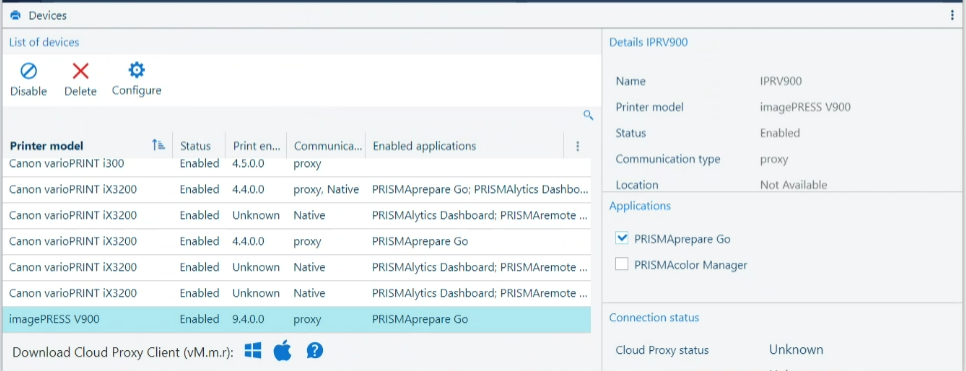
Task: Download Cloud Proxy Client for Windows
Action: tap(253, 351)
